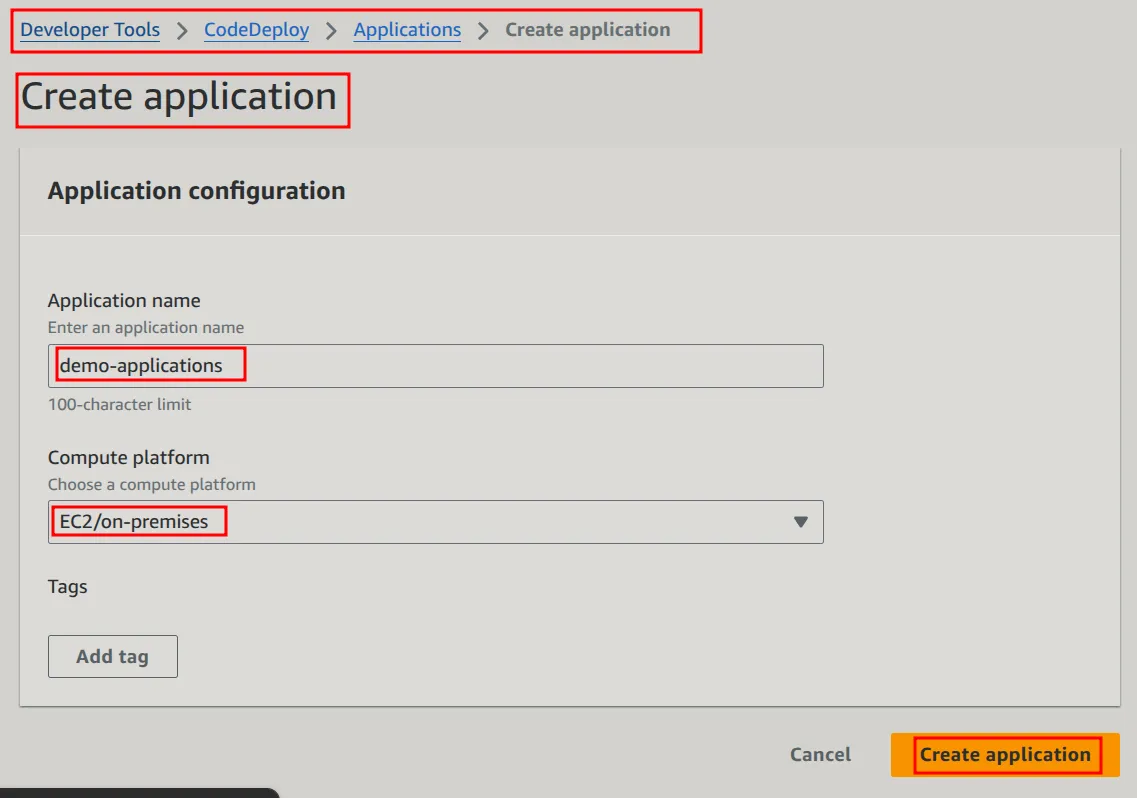Screen dimensions: 1137x798
Task: Click the orange Create application button
Action: pos(1005,754)
